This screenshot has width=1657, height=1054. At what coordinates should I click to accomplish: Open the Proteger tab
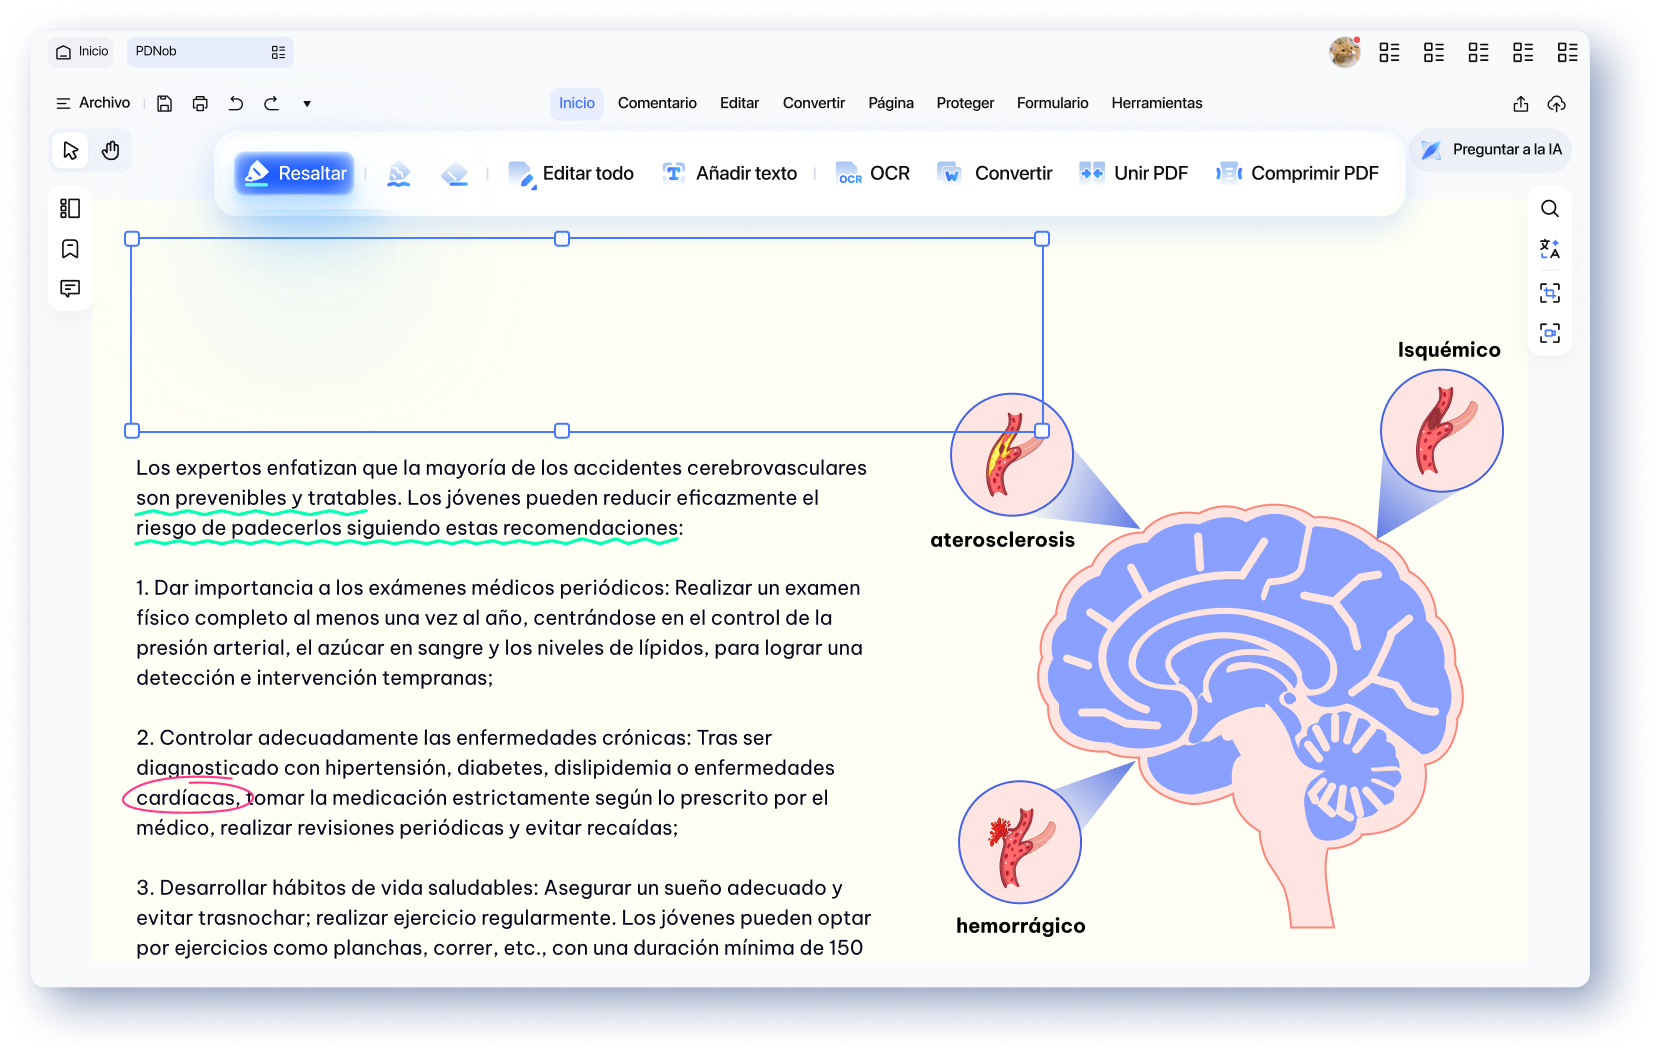coord(965,103)
